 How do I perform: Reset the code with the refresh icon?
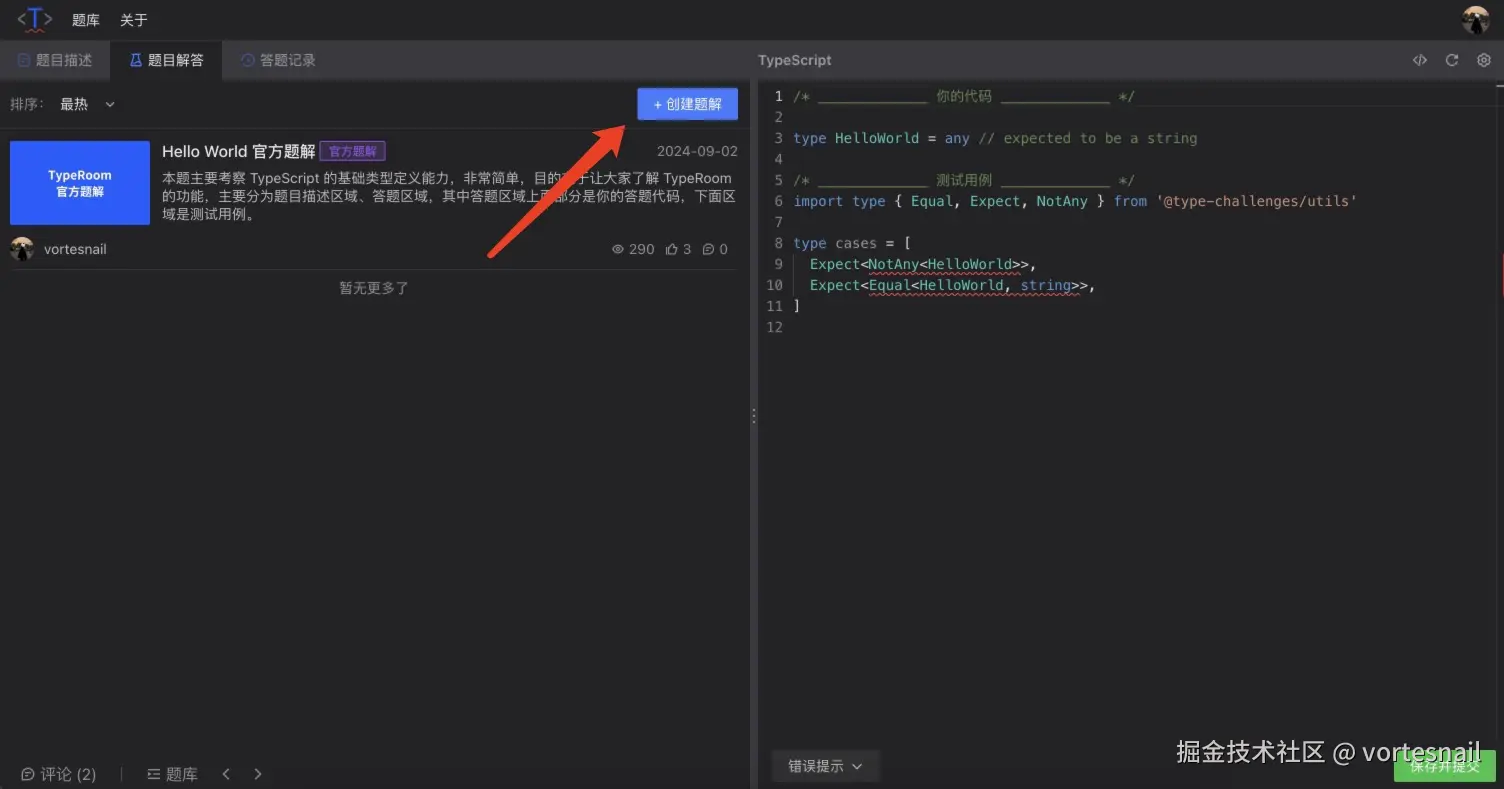pyautogui.click(x=1451, y=60)
